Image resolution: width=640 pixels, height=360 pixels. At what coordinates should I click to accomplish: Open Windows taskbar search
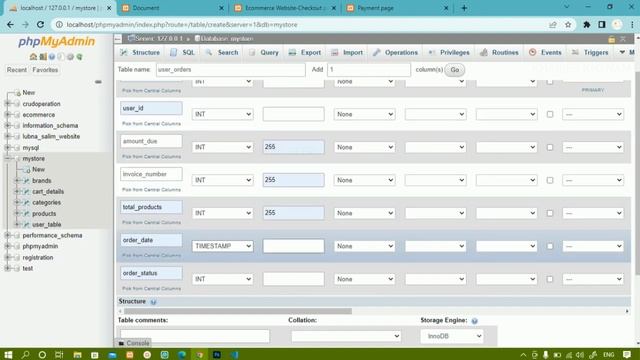tap(25, 355)
